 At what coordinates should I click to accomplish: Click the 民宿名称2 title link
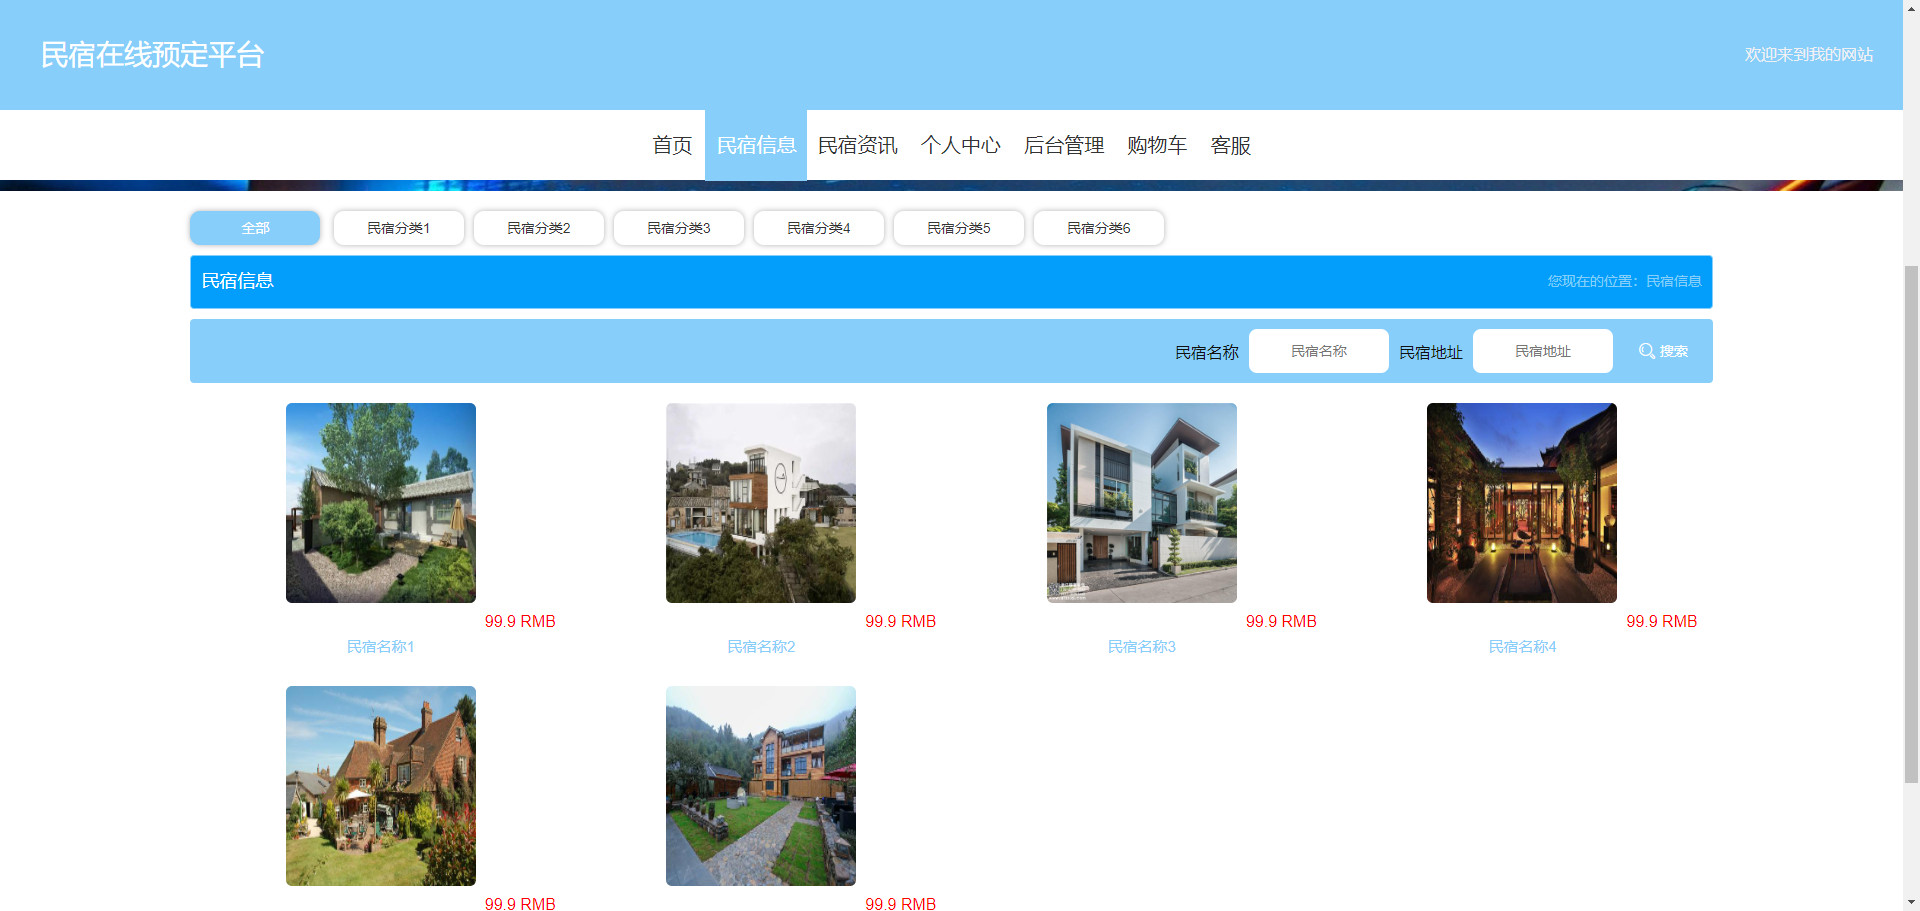761,647
